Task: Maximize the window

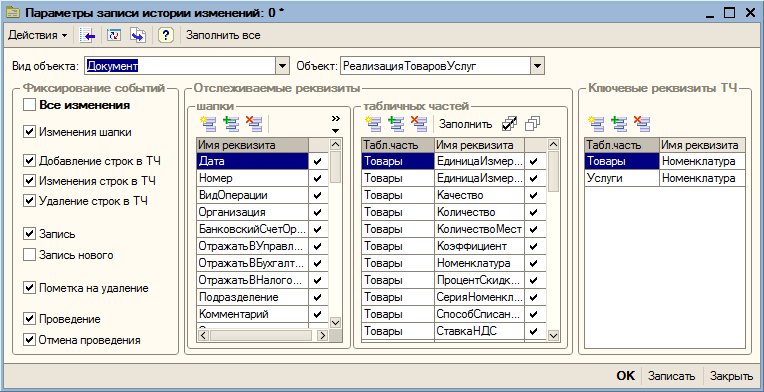Action: [x=729, y=13]
